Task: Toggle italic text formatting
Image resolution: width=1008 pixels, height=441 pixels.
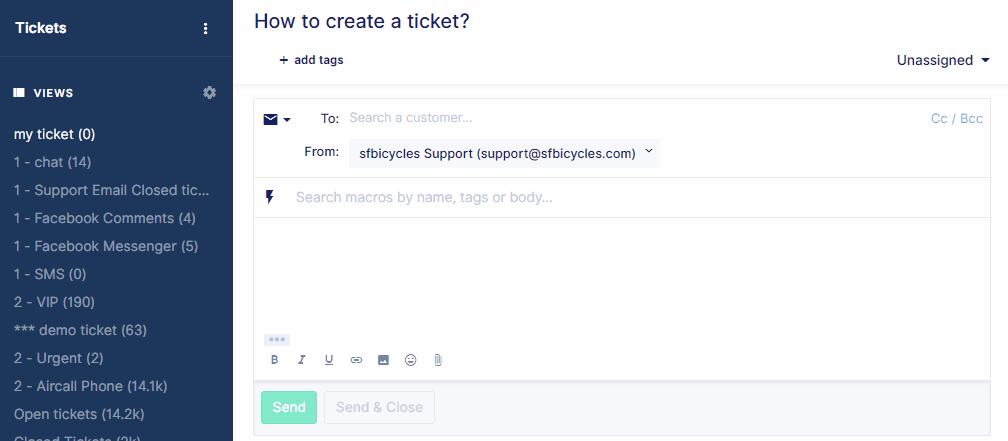Action: click(302, 360)
